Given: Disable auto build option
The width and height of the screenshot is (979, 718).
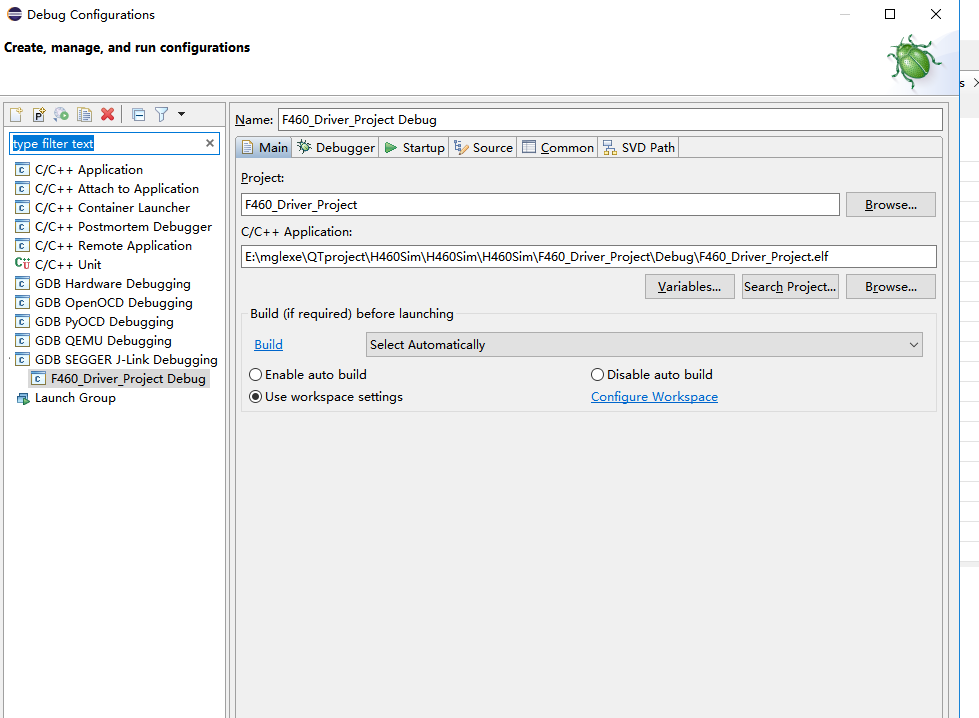Looking at the screenshot, I should click(x=597, y=374).
